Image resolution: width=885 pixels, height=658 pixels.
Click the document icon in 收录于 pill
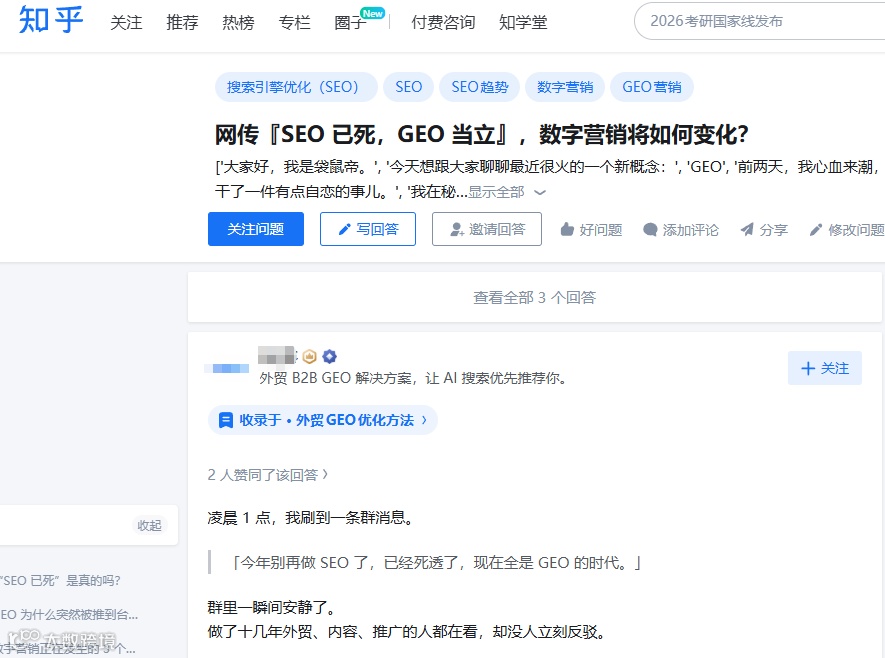click(x=226, y=420)
